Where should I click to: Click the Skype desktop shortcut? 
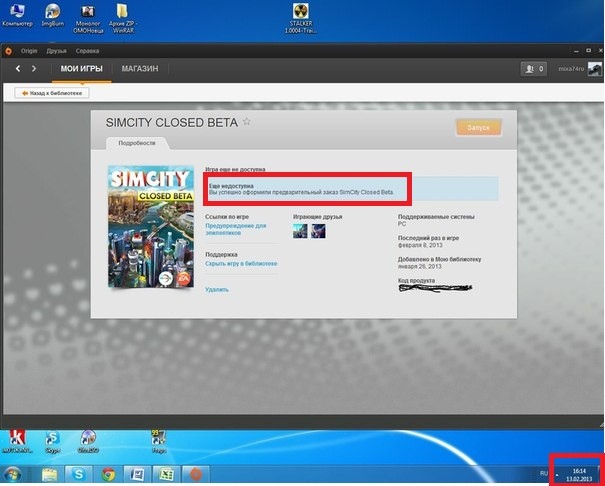tap(52, 441)
